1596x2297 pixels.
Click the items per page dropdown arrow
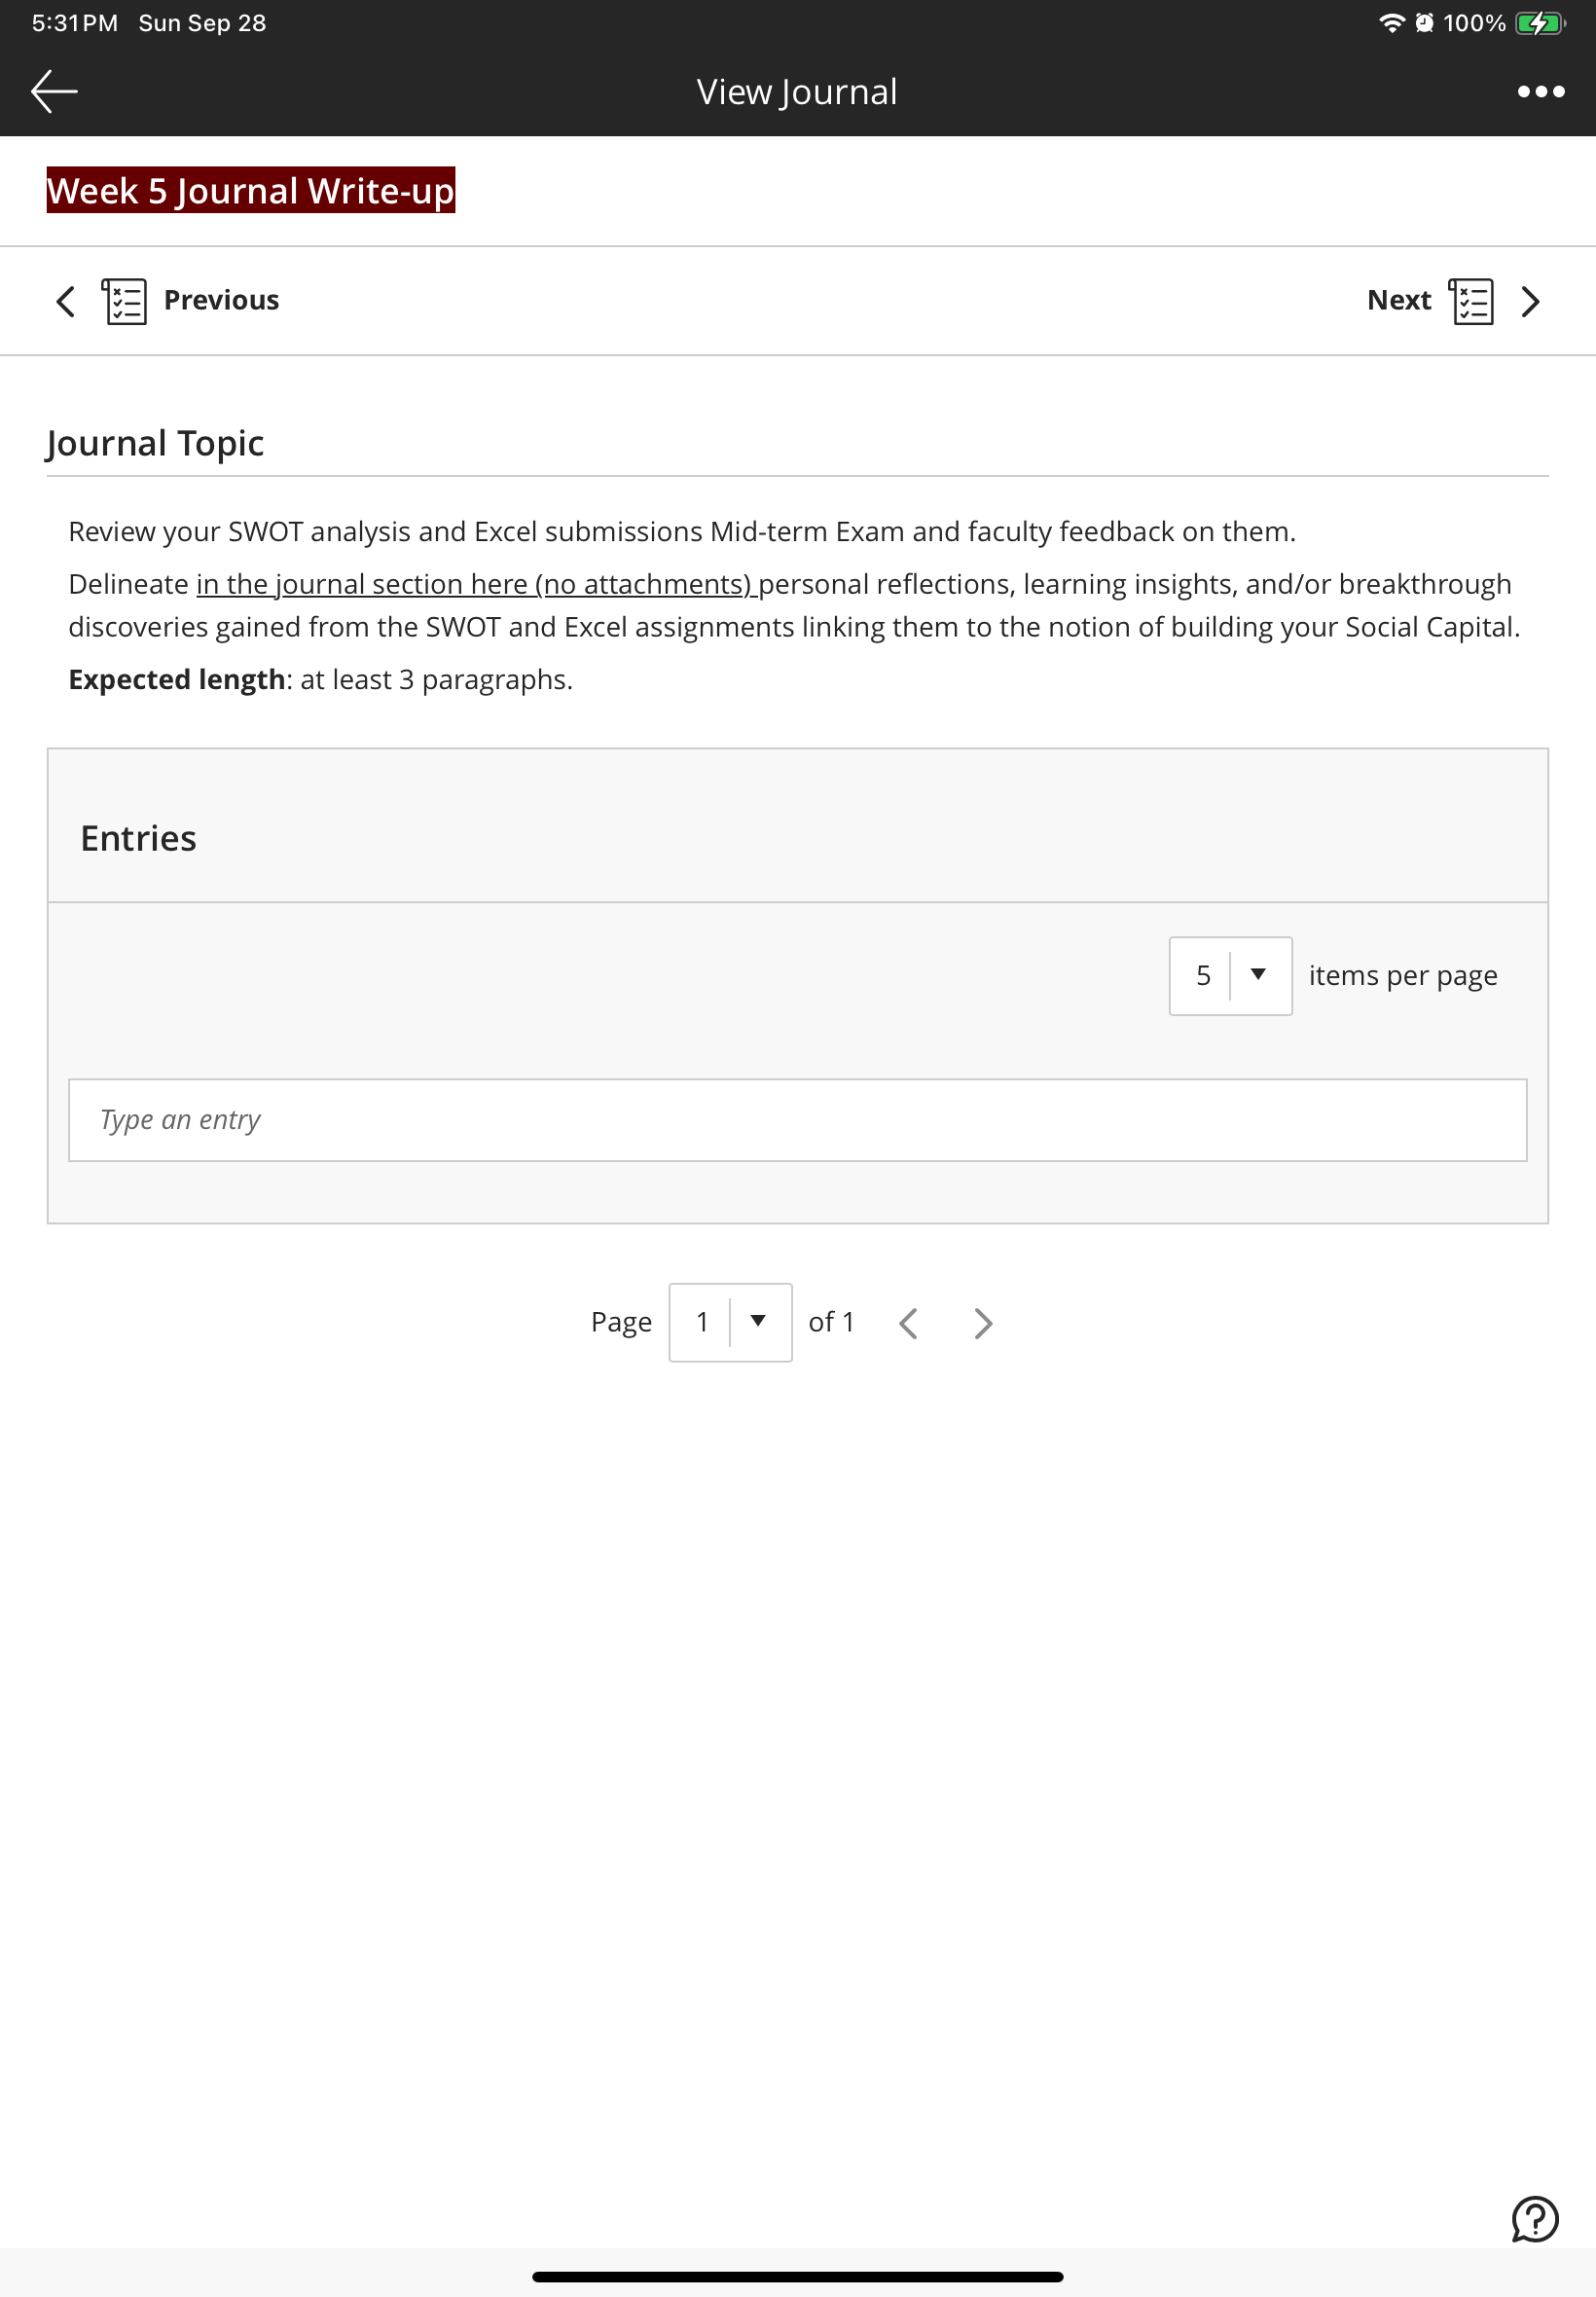[x=1258, y=974]
